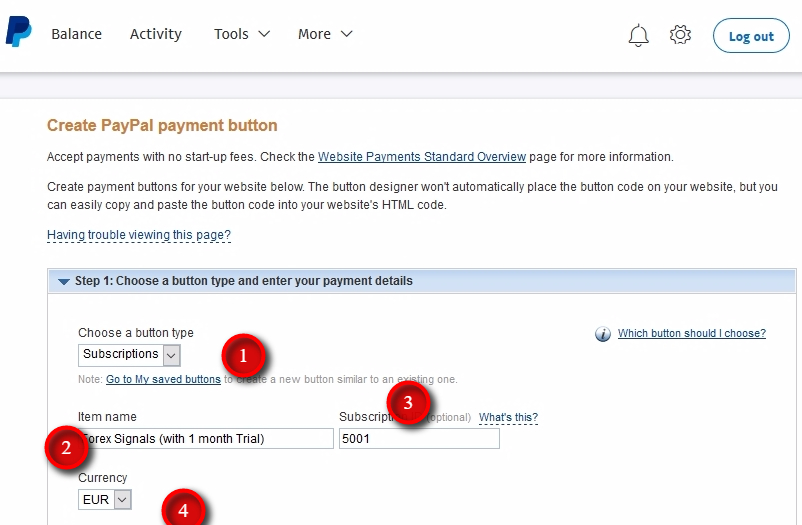Viewport: 802px width, 525px height.
Task: Open the settings gear icon
Action: point(680,35)
